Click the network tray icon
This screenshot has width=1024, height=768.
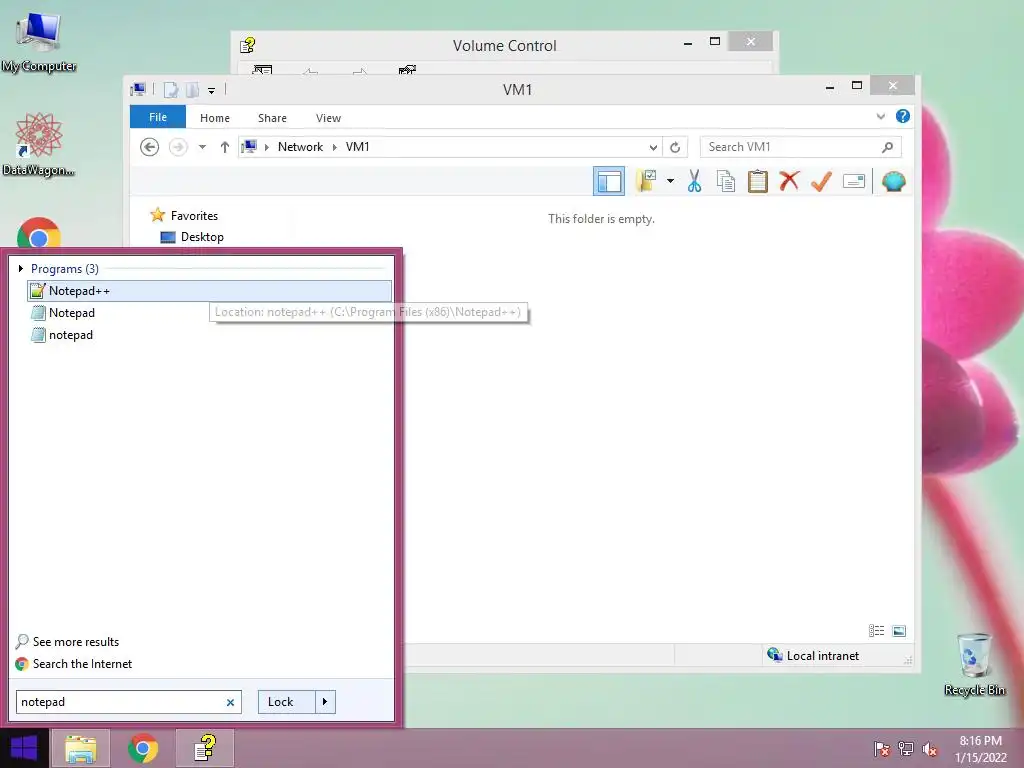pos(906,748)
